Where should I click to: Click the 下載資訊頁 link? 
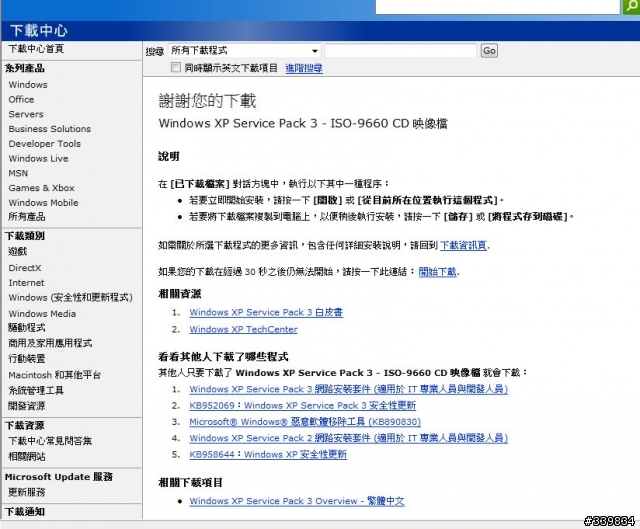tap(464, 245)
